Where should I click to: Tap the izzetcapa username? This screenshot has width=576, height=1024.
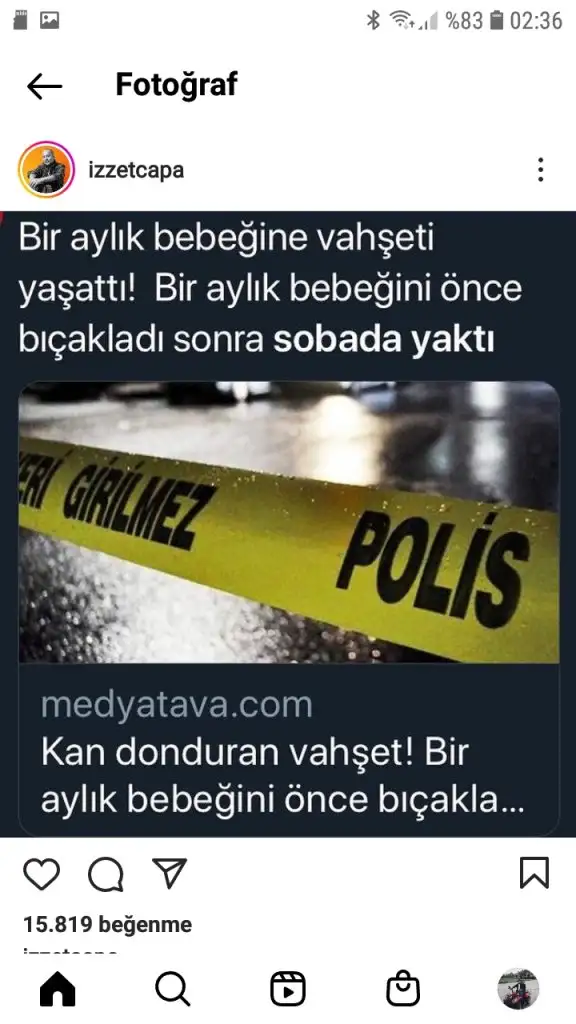click(136, 170)
